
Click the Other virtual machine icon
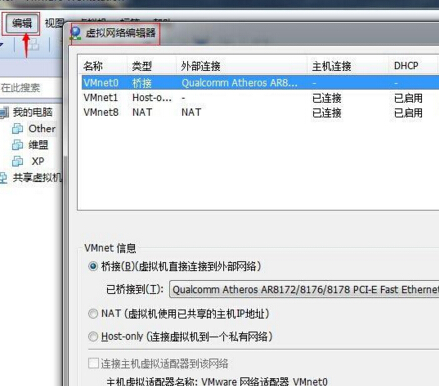click(17, 129)
